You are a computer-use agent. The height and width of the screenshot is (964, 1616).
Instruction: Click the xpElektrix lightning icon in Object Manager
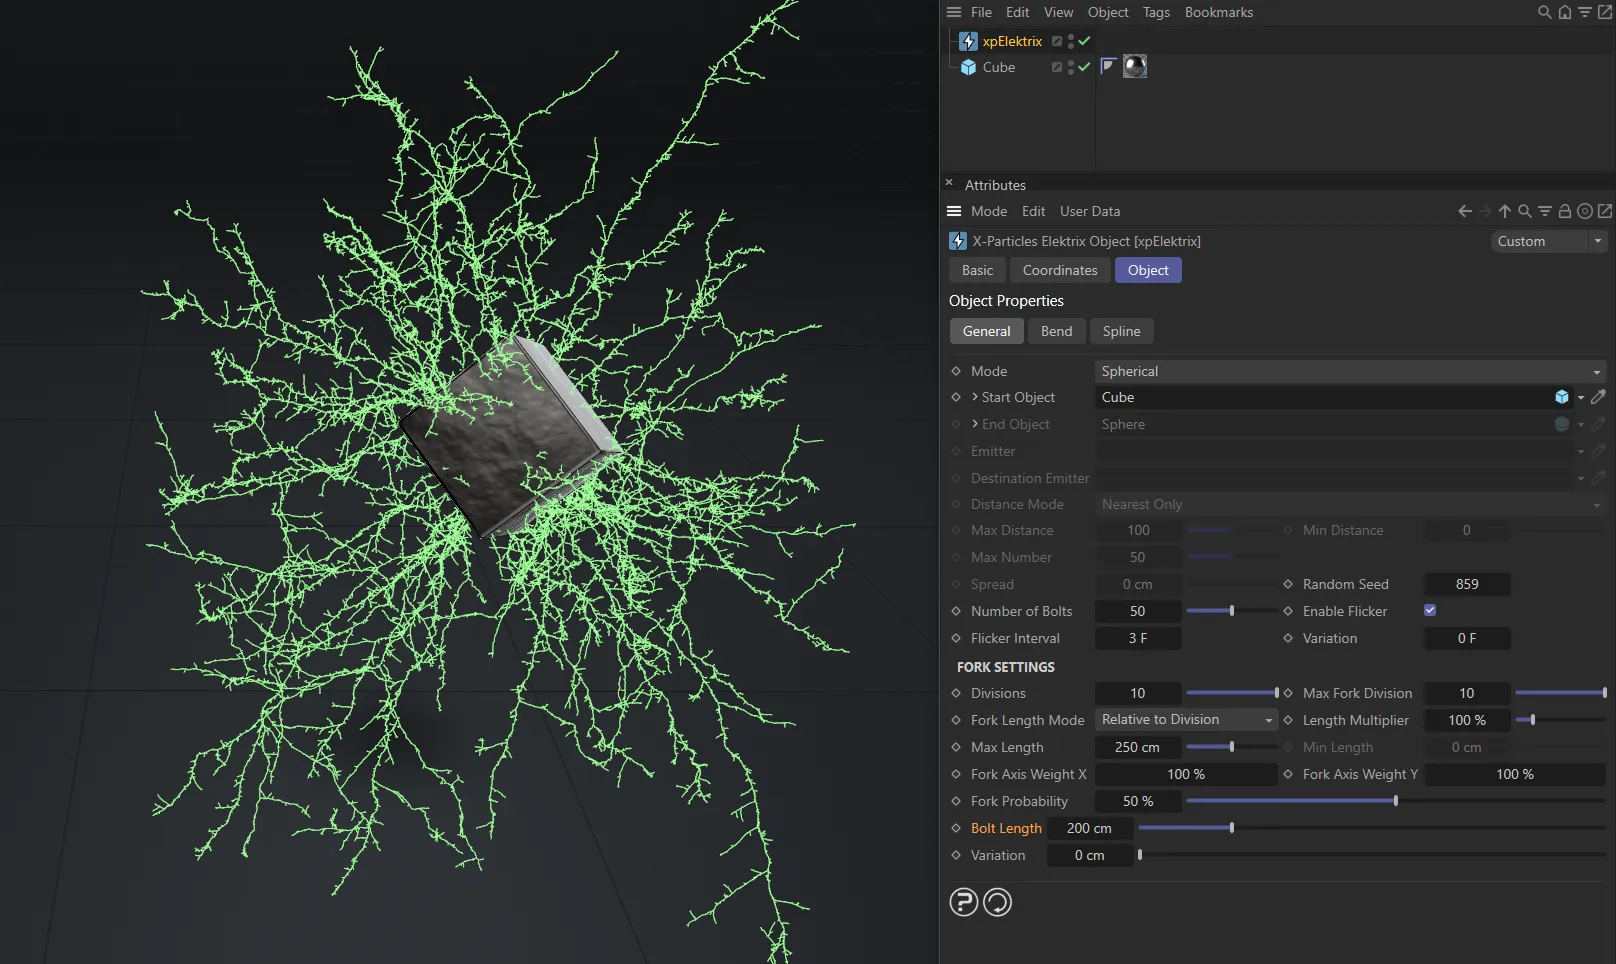click(967, 41)
